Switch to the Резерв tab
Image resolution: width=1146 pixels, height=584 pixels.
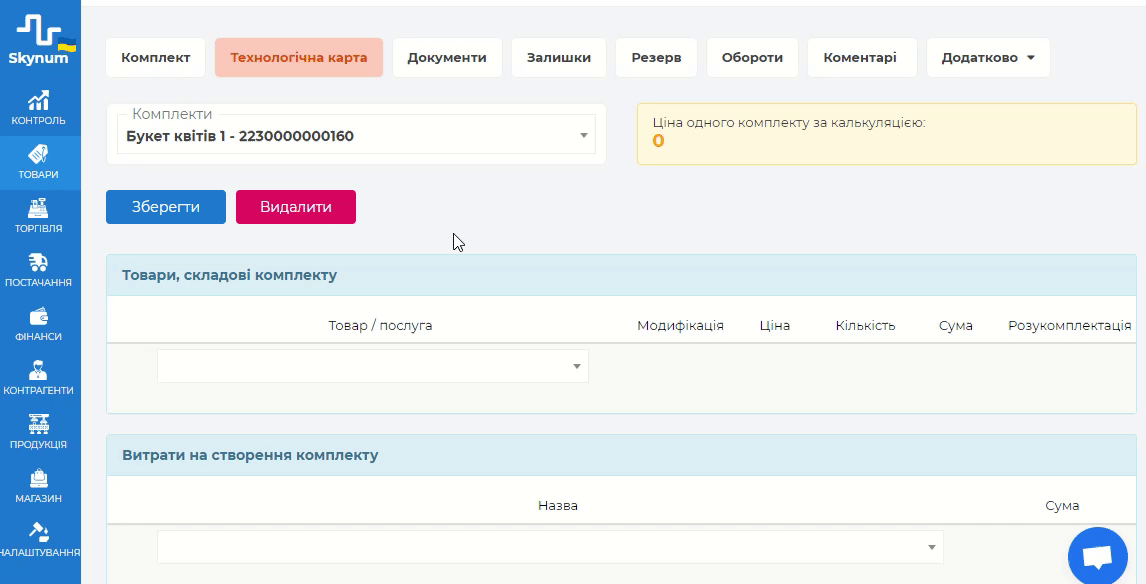(x=656, y=58)
